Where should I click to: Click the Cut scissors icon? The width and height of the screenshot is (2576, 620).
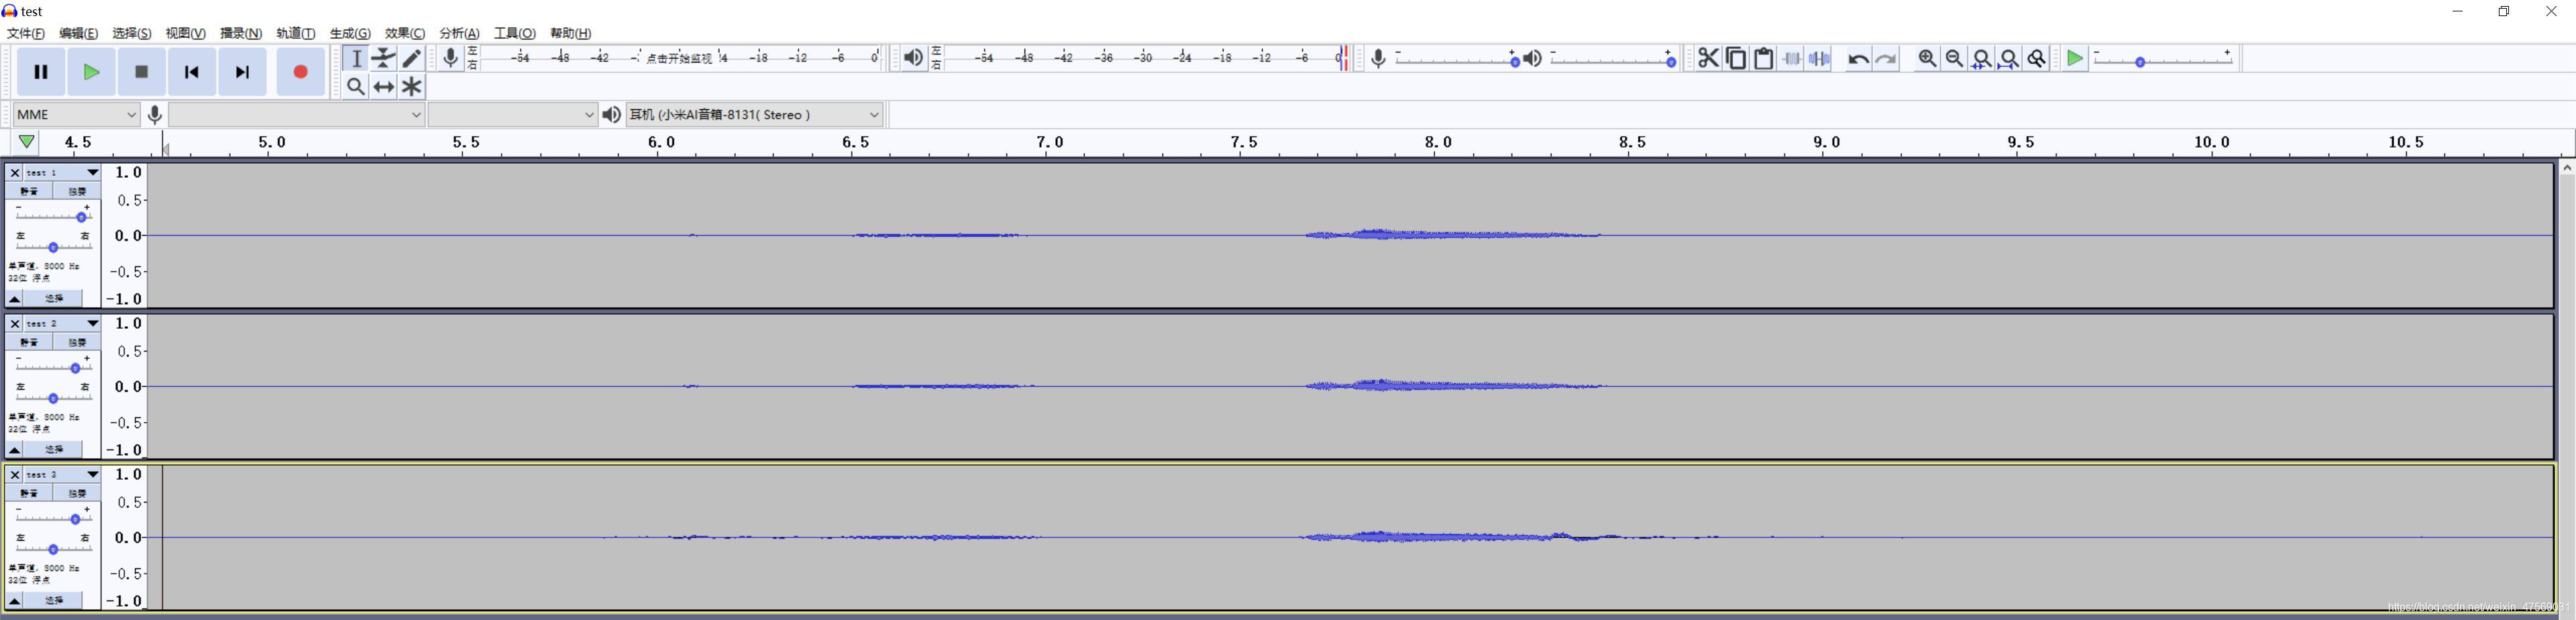(x=1708, y=59)
